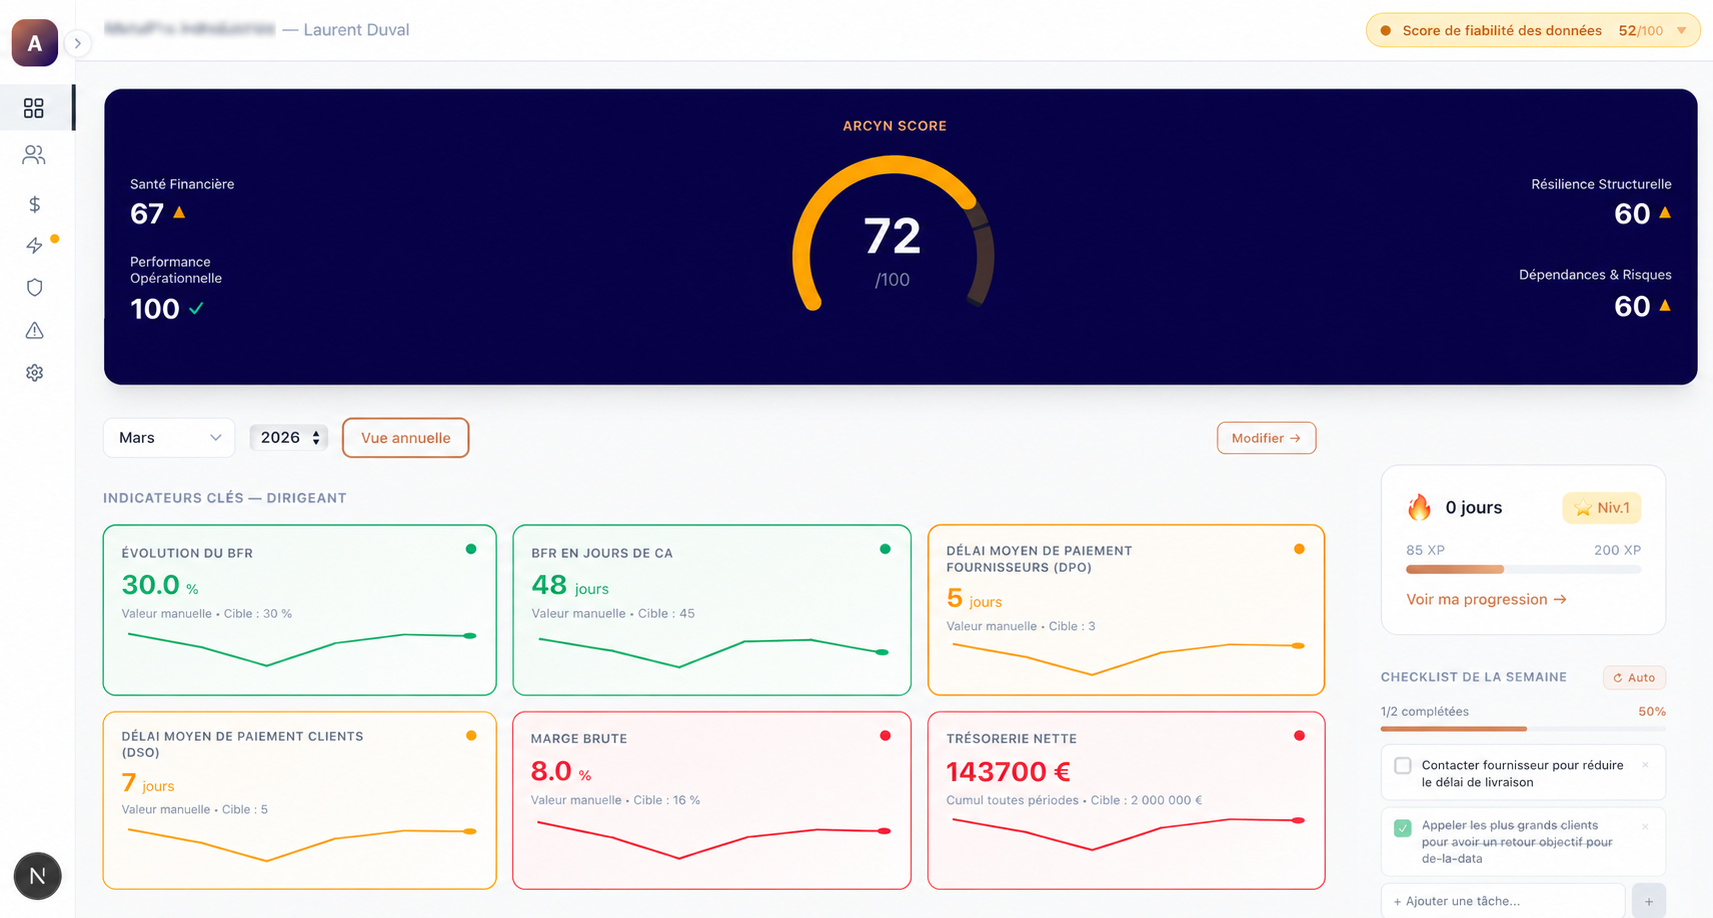Click the "Santé Financière" label

point(182,184)
